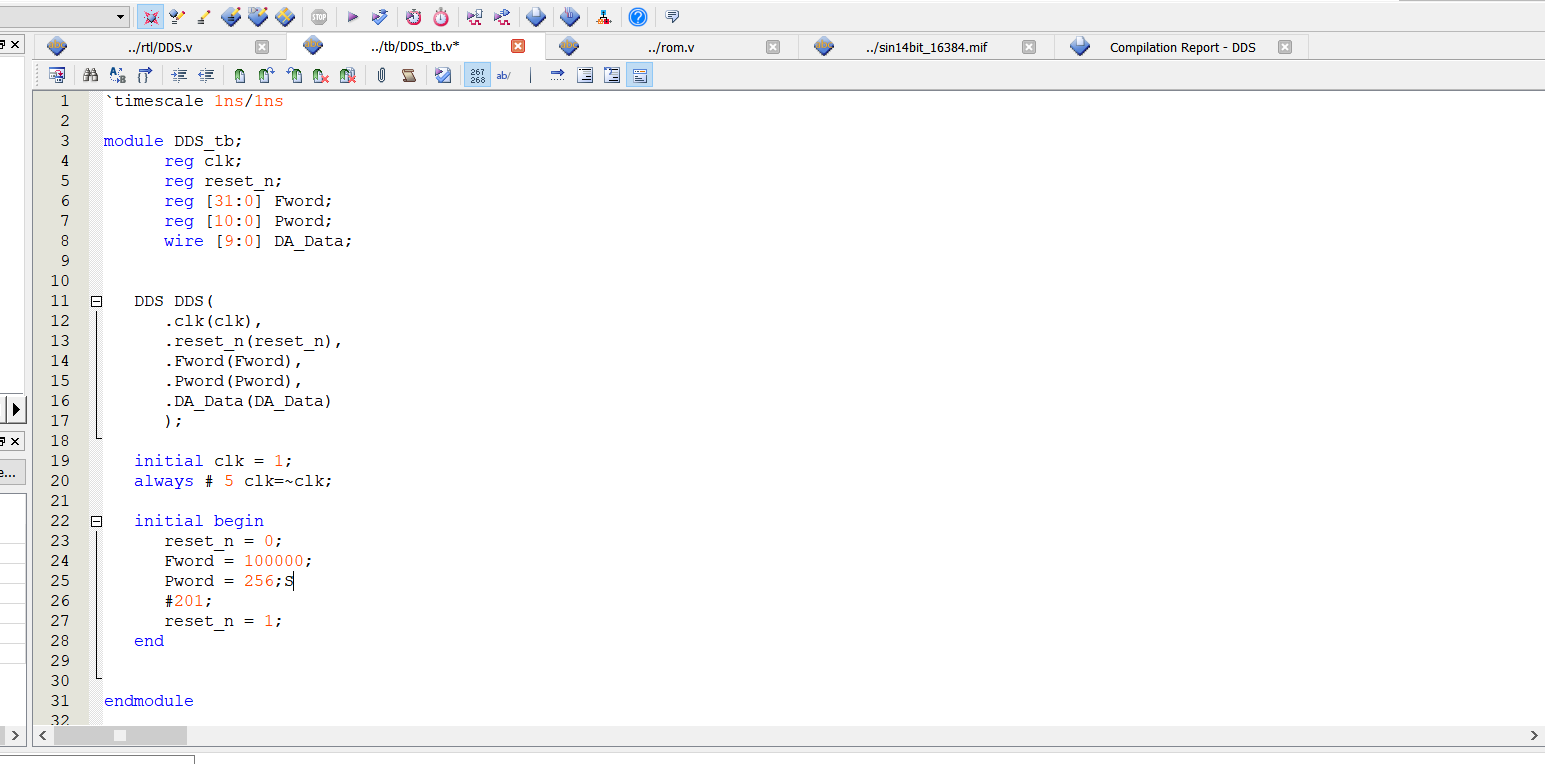Image resolution: width=1545 pixels, height=764 pixels.
Task: Click the page icon right of the blue arrow
Action: click(x=585, y=75)
